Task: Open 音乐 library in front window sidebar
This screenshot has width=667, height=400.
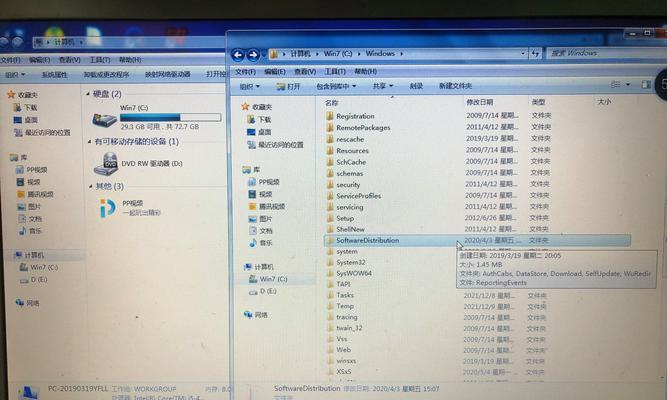Action: coord(265,243)
